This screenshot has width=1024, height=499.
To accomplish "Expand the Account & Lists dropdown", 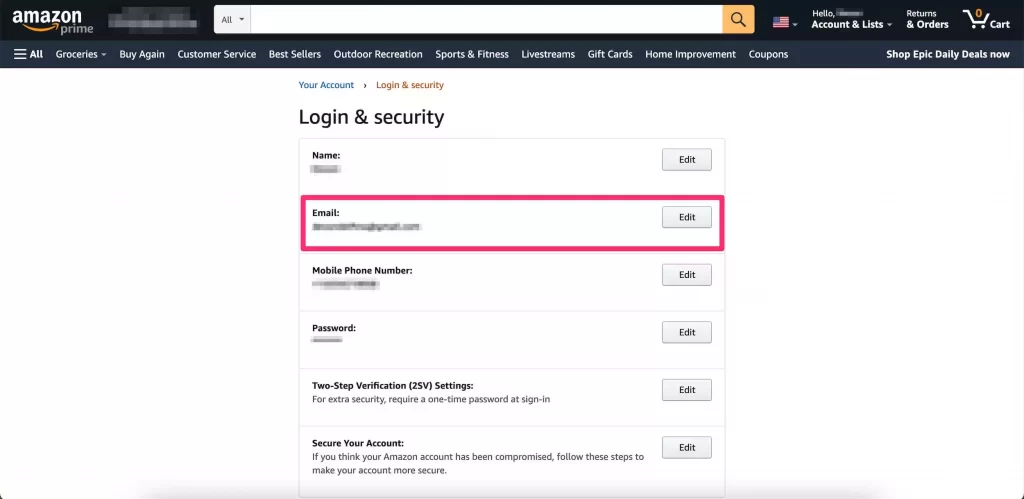I will (851, 24).
